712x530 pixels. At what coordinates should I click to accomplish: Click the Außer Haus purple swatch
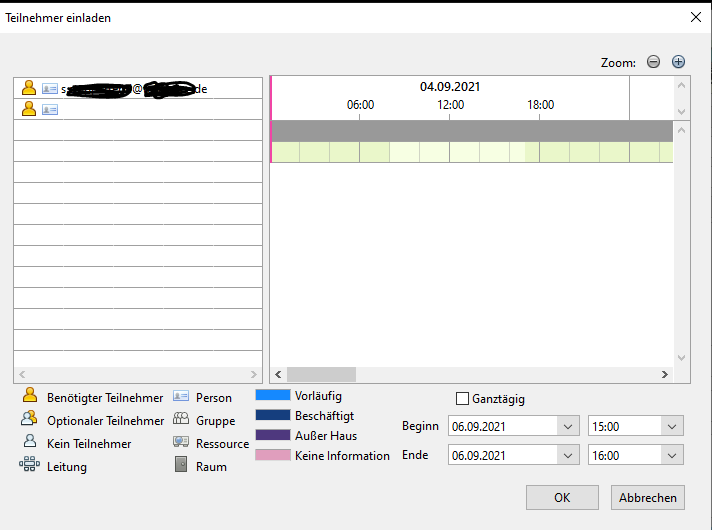tap(272, 435)
